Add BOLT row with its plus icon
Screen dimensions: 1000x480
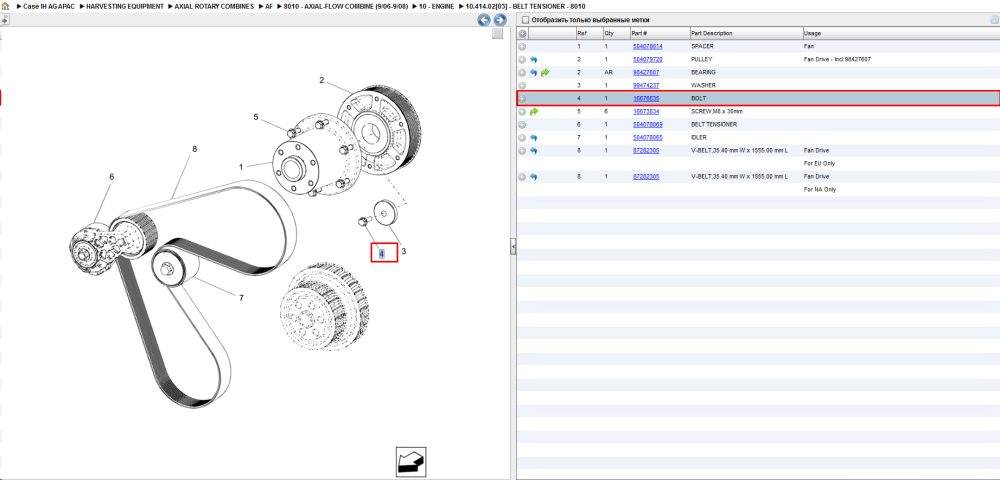[x=522, y=99]
